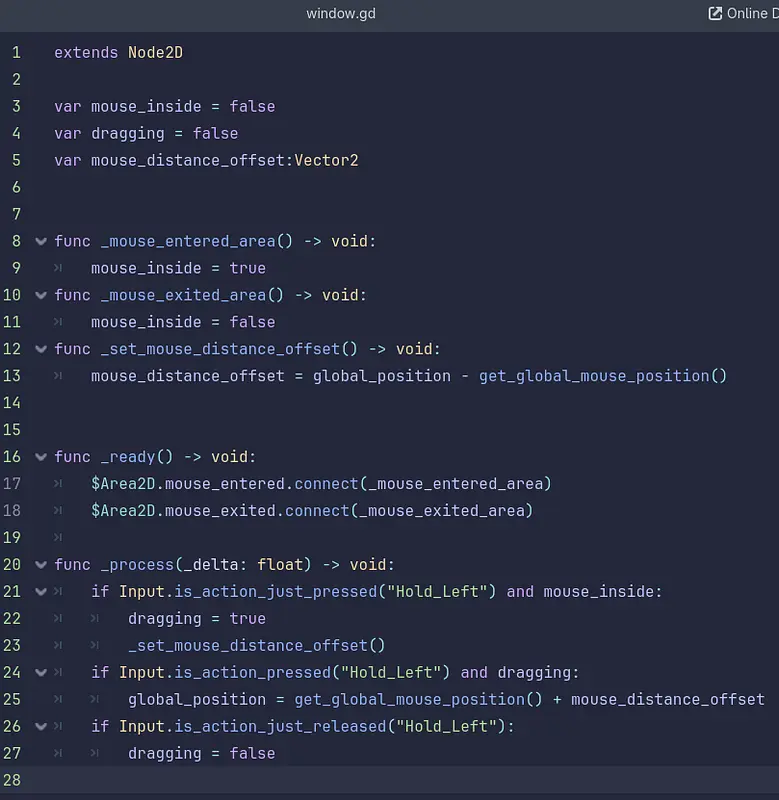
Task: Fold the is_action_just_released if block
Action: (x=41, y=727)
